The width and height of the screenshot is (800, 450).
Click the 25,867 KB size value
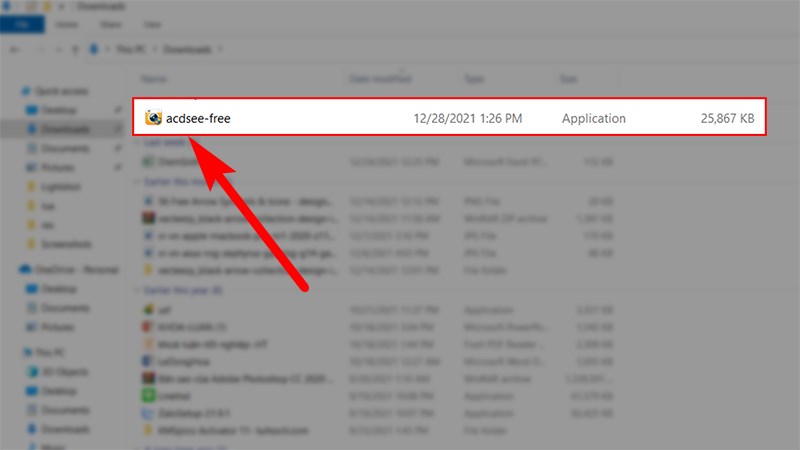pyautogui.click(x=728, y=118)
